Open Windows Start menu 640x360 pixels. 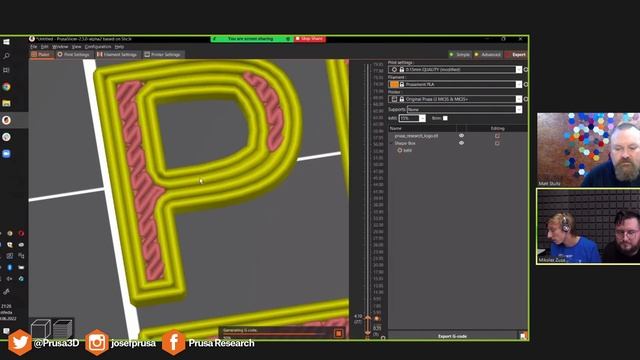[6, 42]
